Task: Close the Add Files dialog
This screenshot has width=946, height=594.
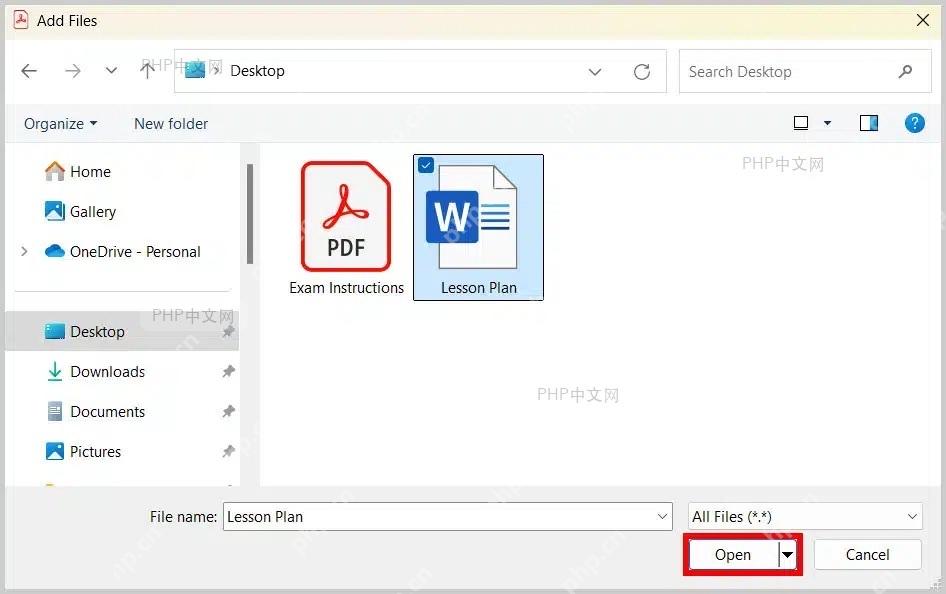Action: [922, 21]
